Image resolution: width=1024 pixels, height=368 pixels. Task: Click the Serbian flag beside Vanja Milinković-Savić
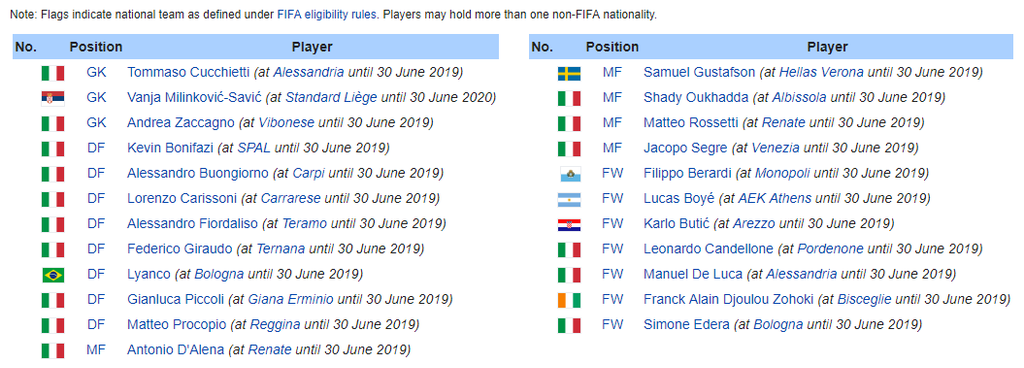point(53,98)
